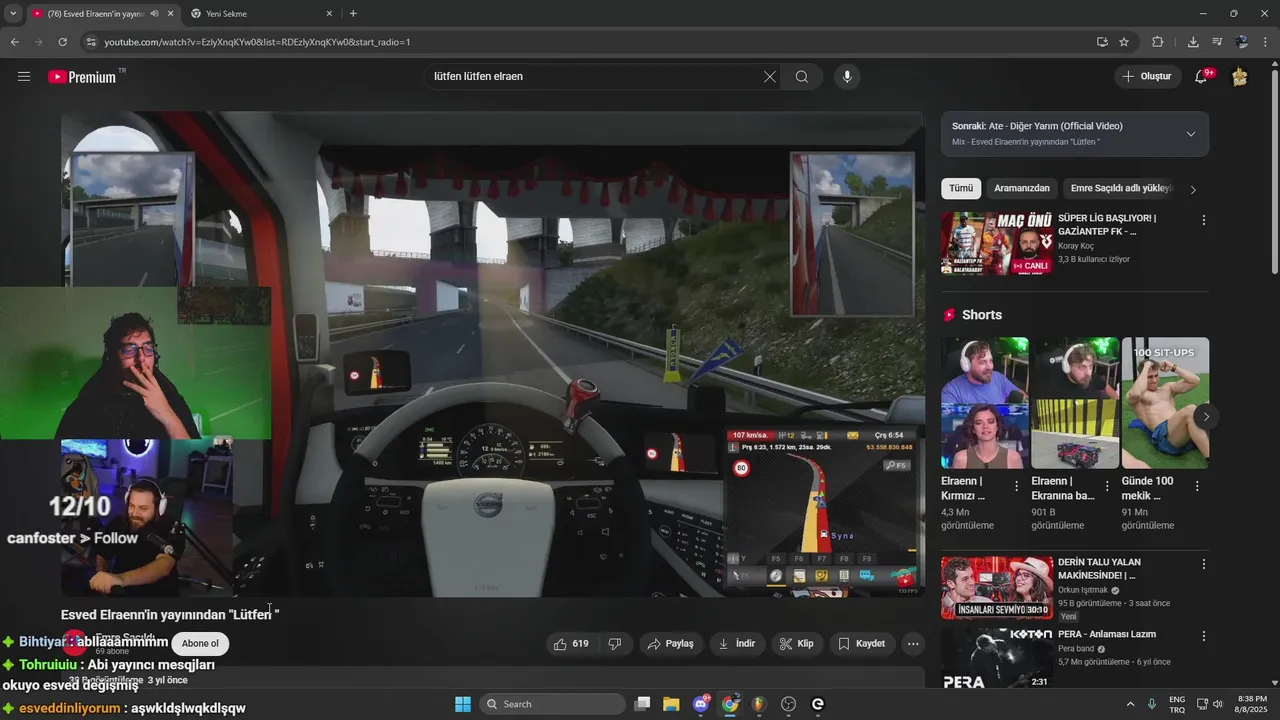Open options for Süper Lig Başlıyor video

pyautogui.click(x=1203, y=220)
